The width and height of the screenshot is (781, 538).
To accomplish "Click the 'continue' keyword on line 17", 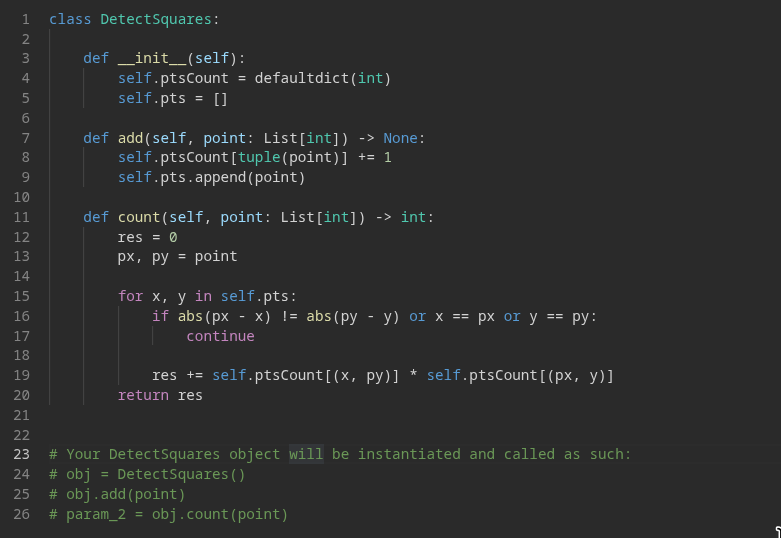I will click(x=221, y=336).
